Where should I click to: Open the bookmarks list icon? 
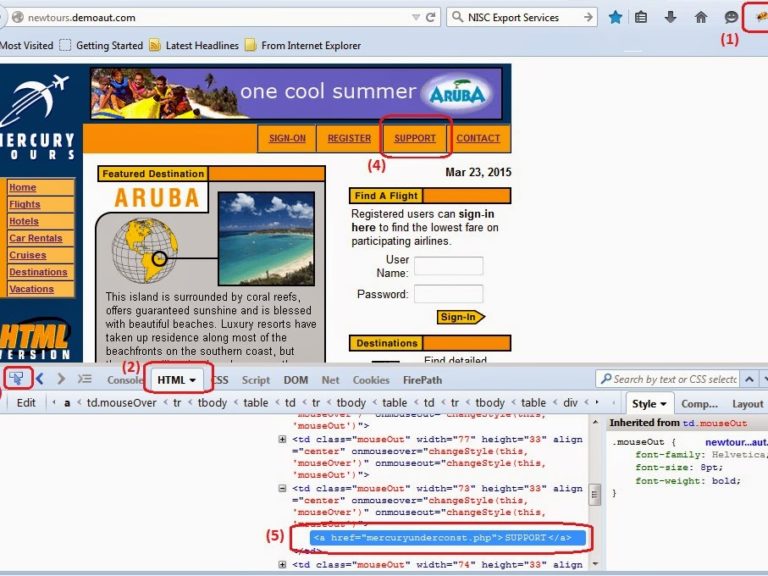point(642,18)
